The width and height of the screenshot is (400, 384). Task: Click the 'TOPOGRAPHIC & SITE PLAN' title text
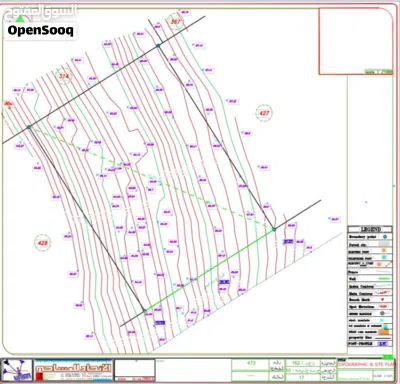click(x=366, y=364)
